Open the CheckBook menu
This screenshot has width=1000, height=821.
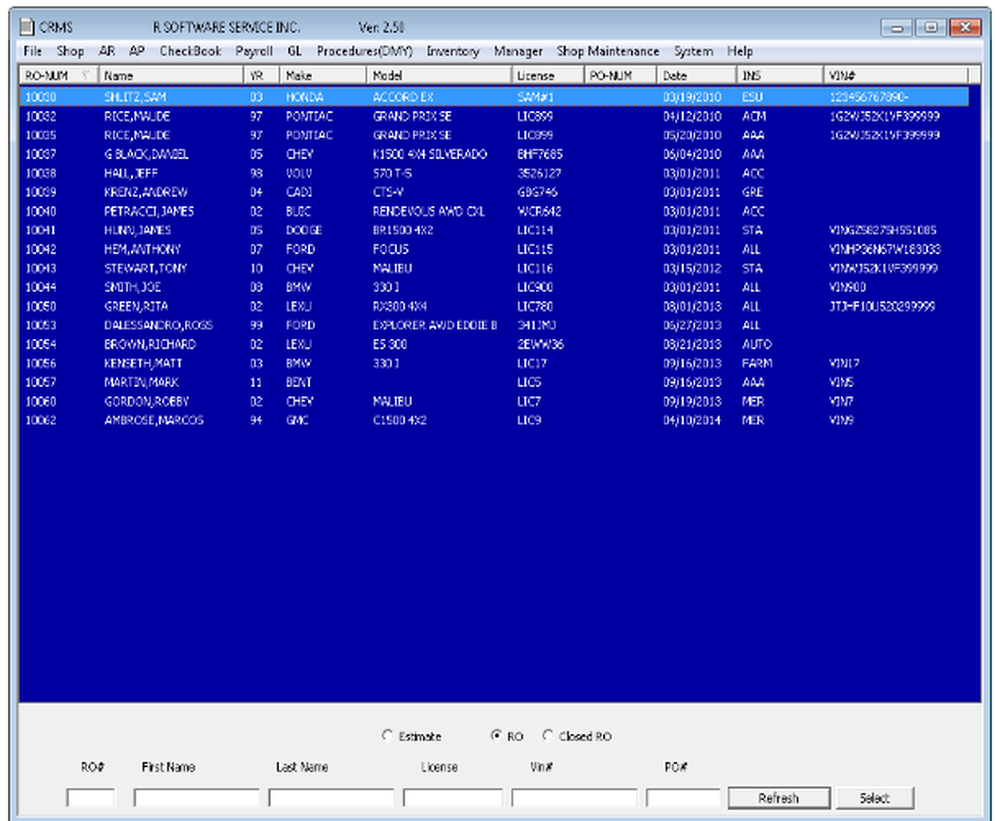190,51
